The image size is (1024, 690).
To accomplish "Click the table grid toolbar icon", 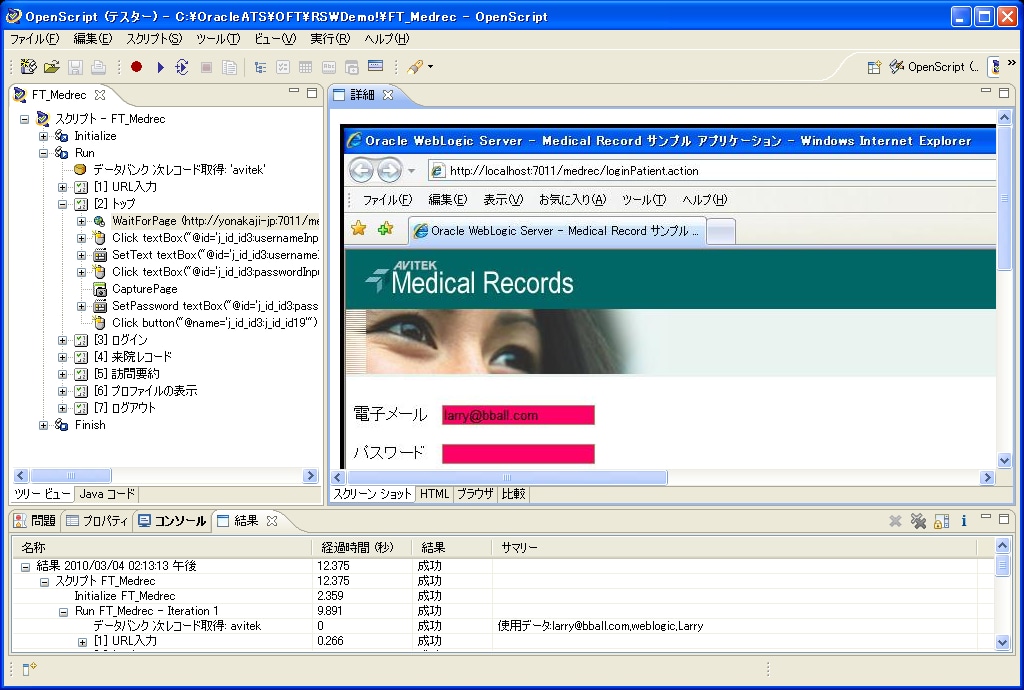I will click(x=306, y=67).
